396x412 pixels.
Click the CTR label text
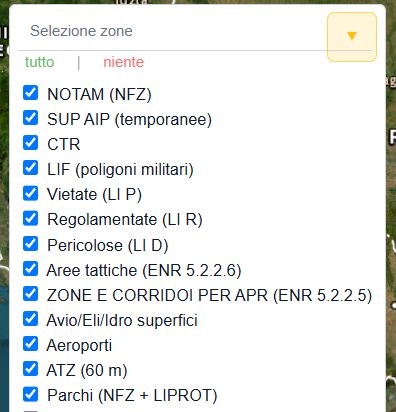pyautogui.click(x=64, y=144)
